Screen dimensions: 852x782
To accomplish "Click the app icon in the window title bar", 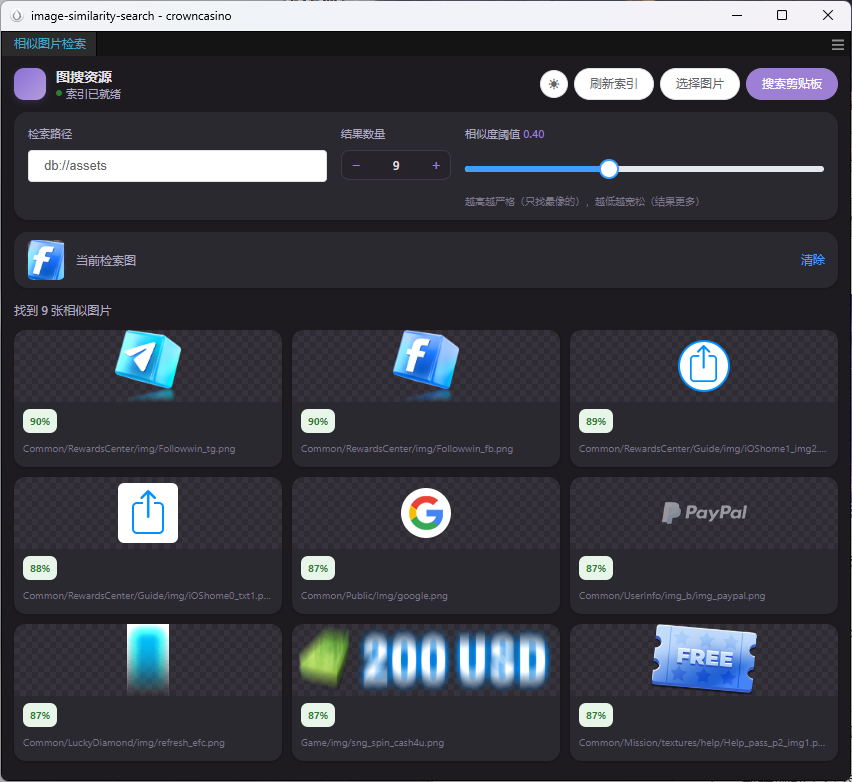I will [x=17, y=16].
